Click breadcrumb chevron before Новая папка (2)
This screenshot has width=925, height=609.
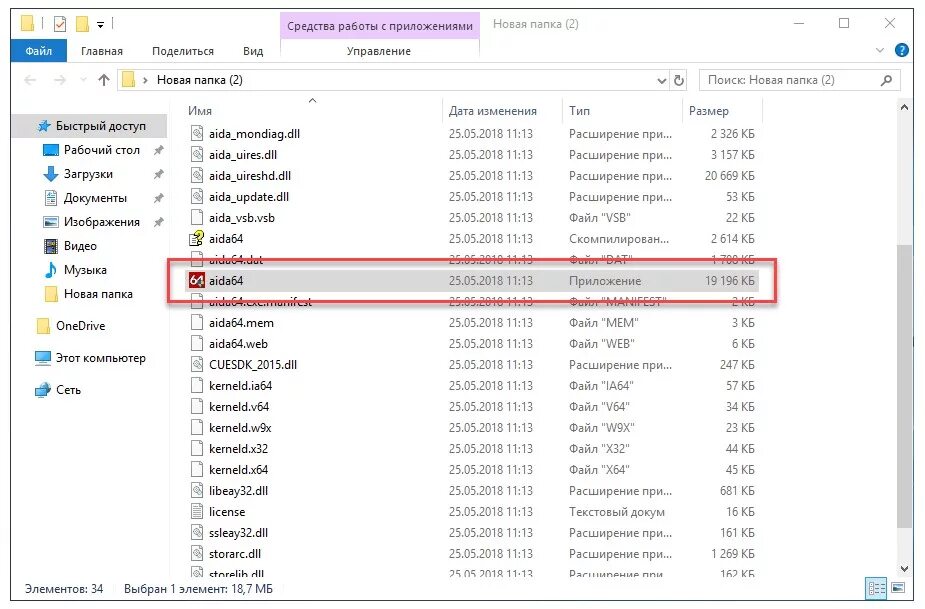pyautogui.click(x=145, y=80)
